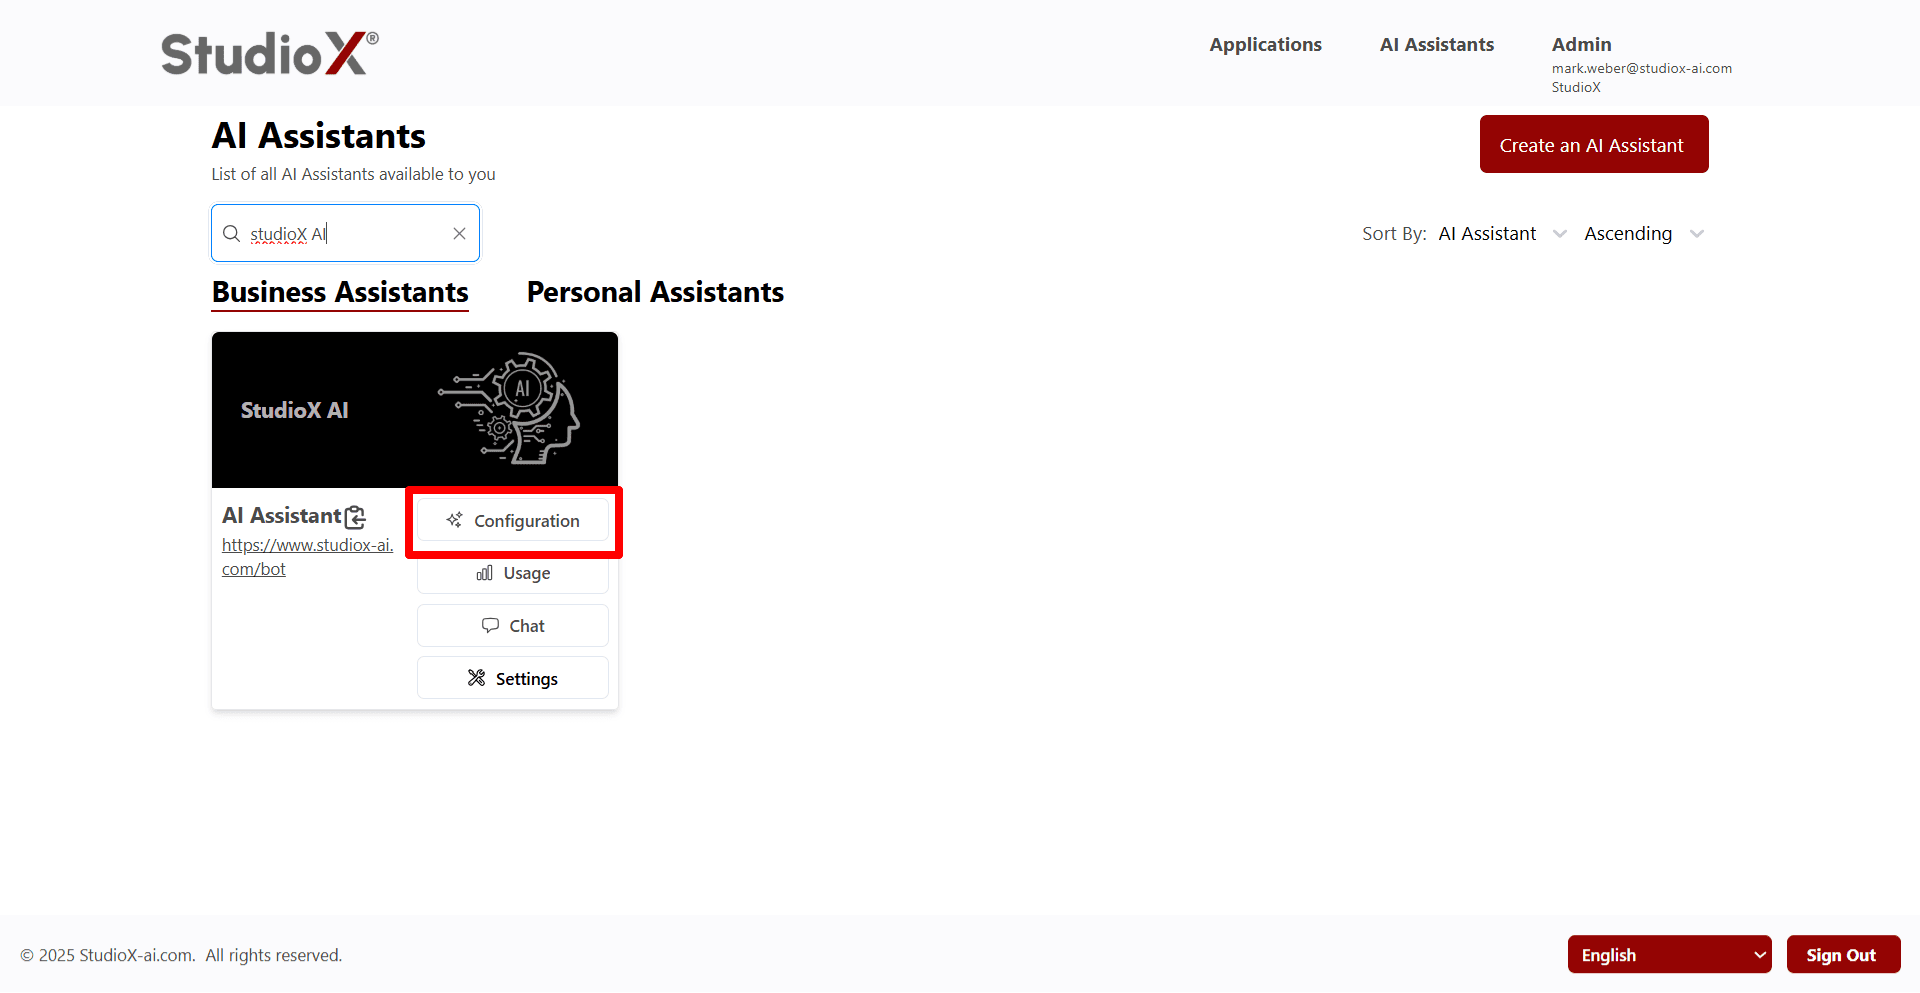
Task: Open the English language selector
Action: tap(1668, 954)
